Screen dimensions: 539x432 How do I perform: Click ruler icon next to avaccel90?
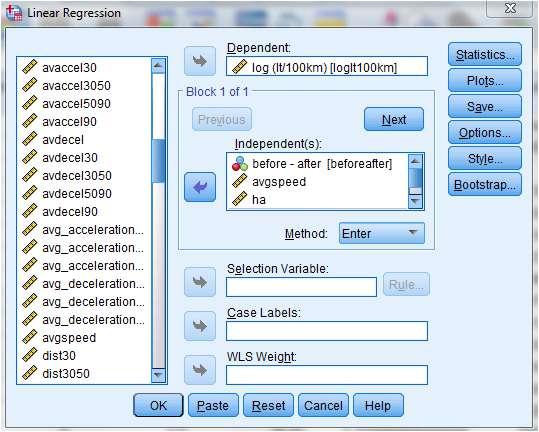[x=30, y=121]
